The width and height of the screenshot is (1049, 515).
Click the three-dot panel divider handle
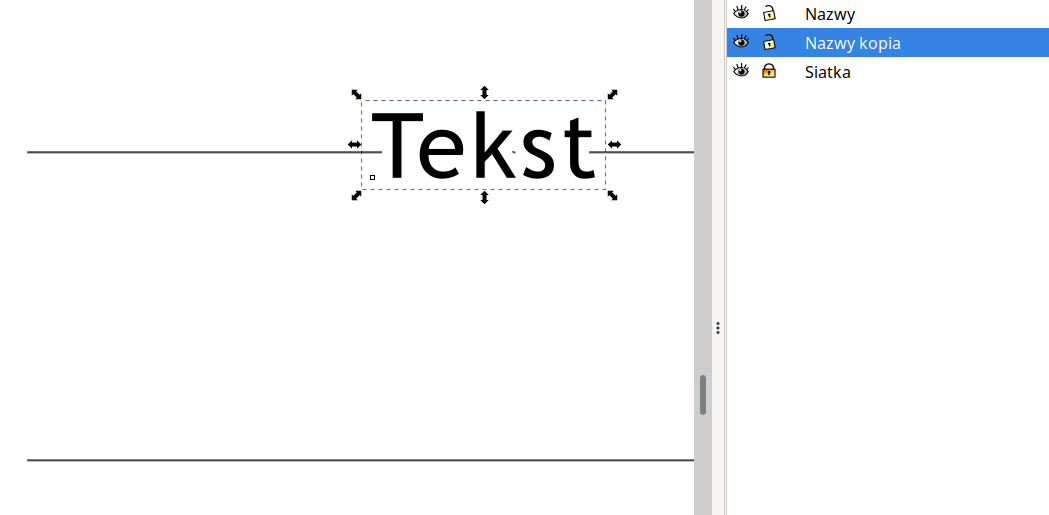pos(718,327)
